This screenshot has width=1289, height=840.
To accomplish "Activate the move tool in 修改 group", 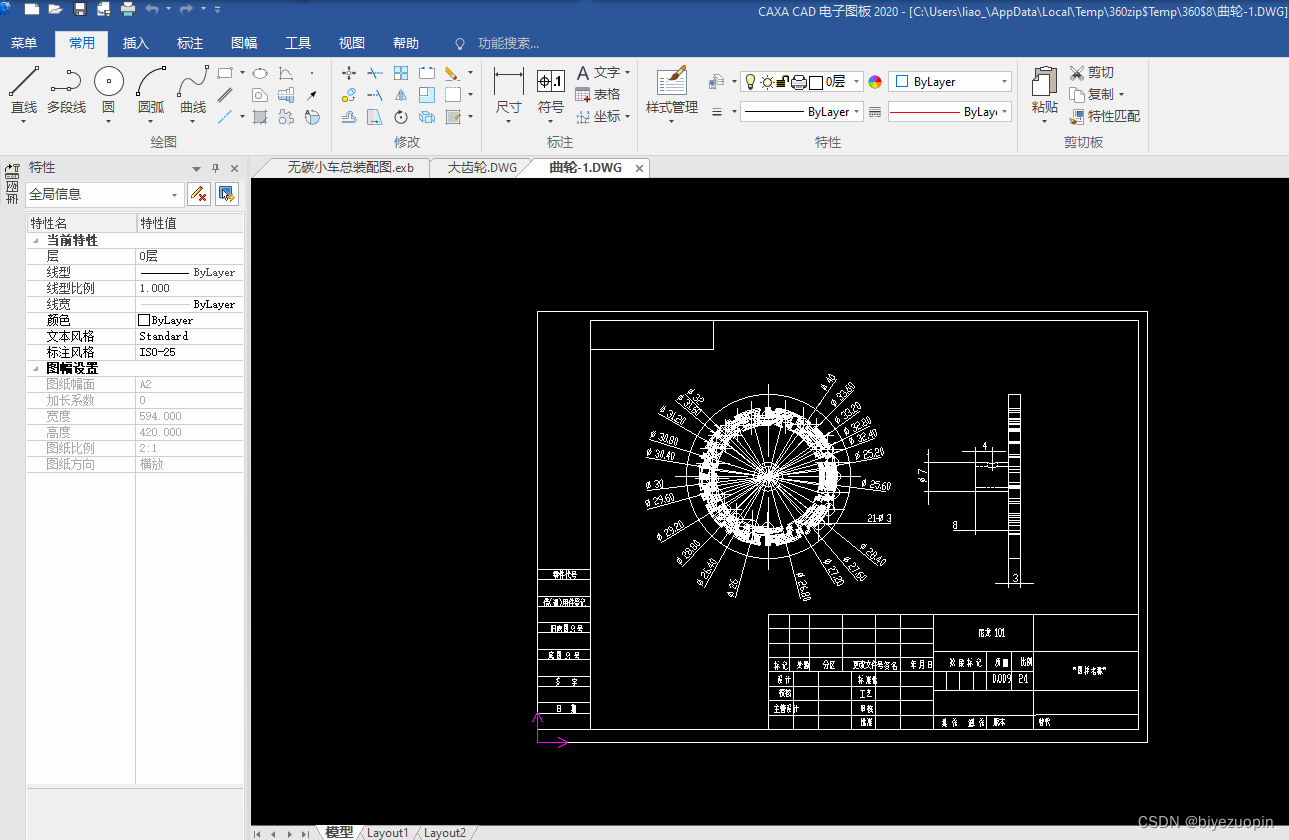I will point(349,73).
